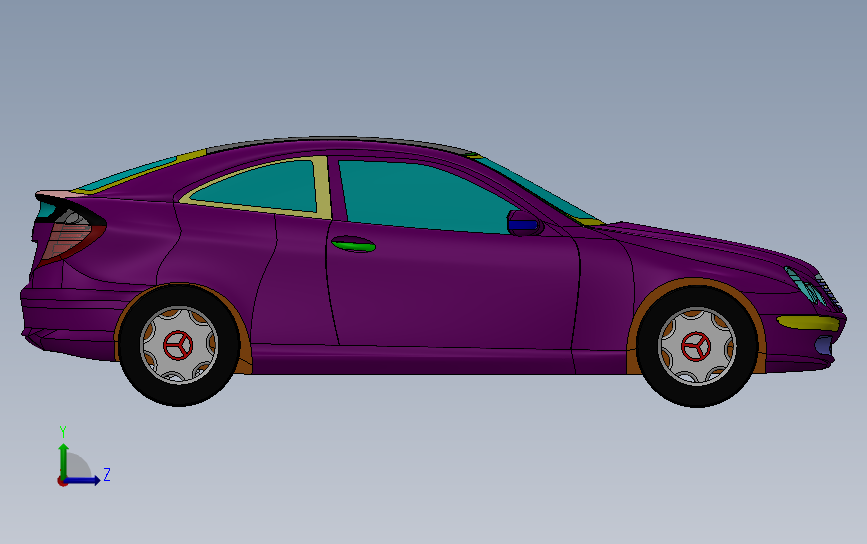Screen dimensions: 867x544
Task: Select the red star emblem on rear wheel
Action: click(178, 345)
